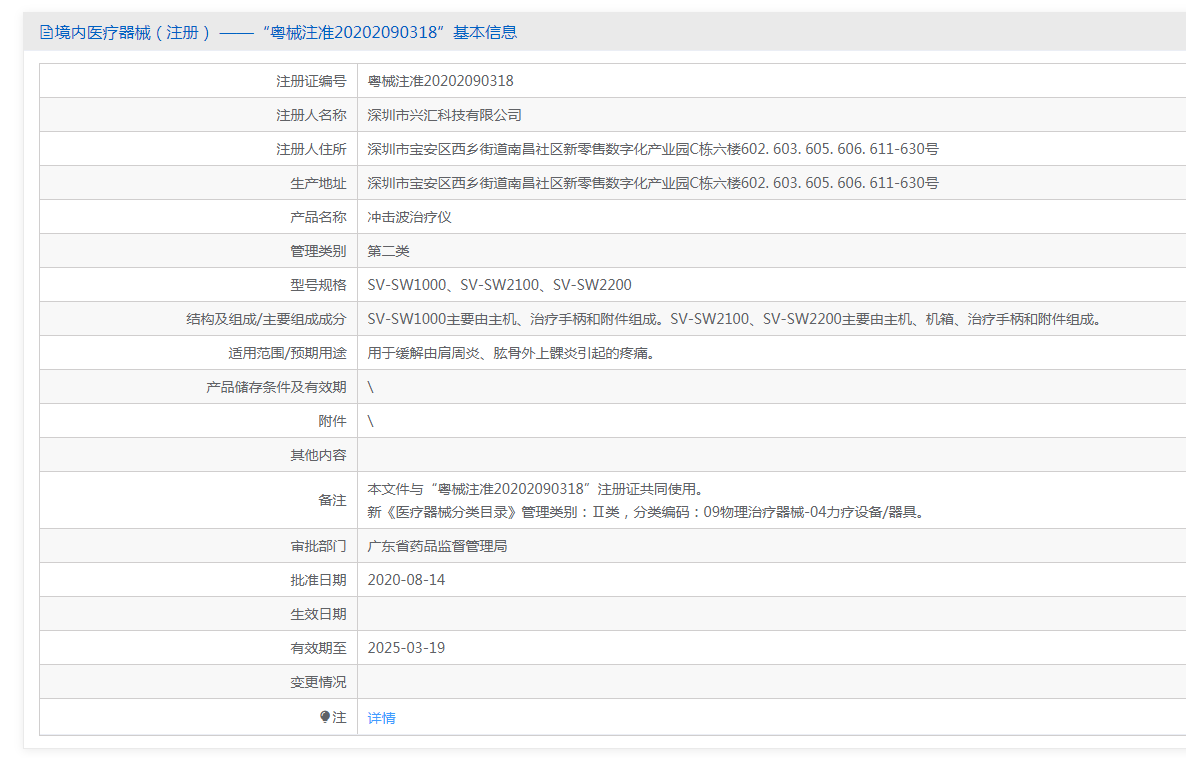Click expiry date 2025-03-19

(x=406, y=648)
